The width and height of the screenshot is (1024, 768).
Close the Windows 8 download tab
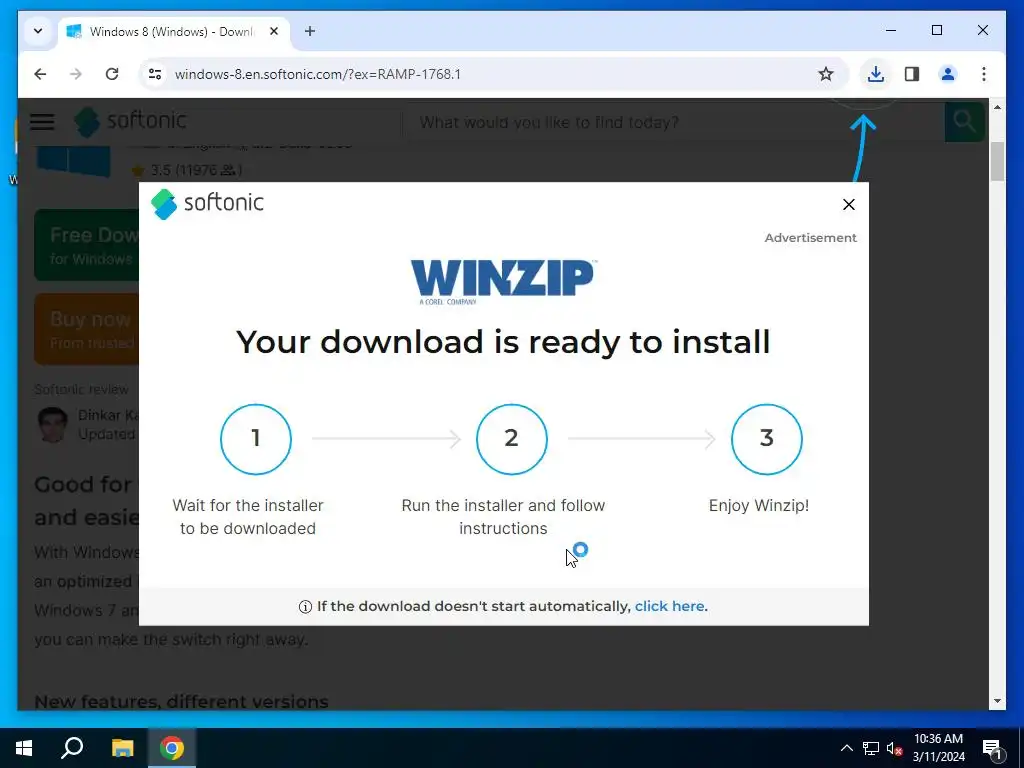pyautogui.click(x=274, y=31)
